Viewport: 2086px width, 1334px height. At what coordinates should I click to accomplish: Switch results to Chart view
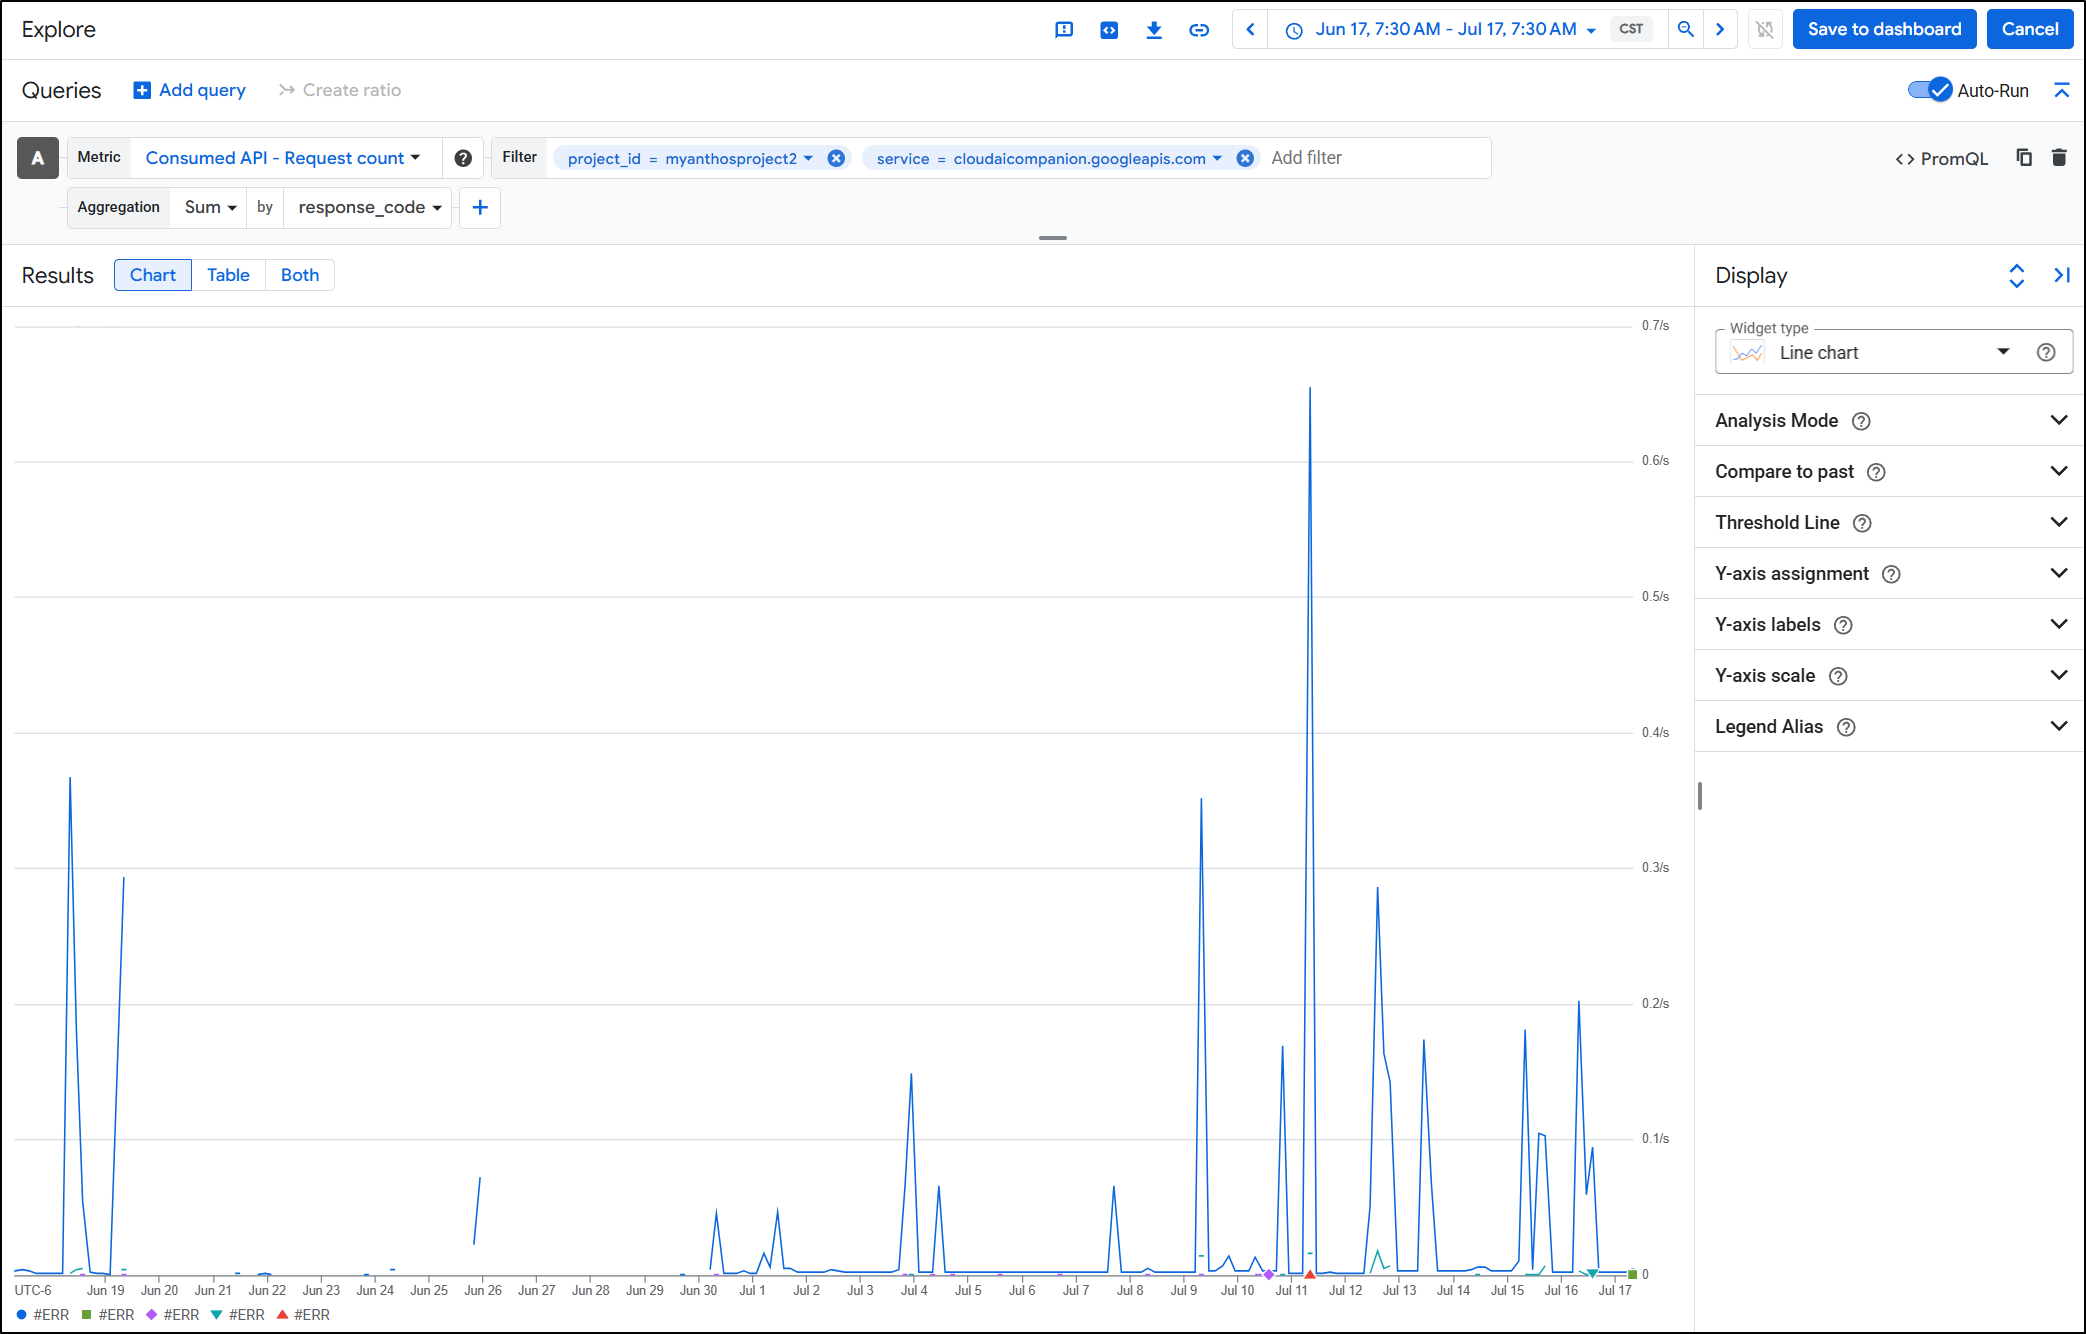[153, 275]
